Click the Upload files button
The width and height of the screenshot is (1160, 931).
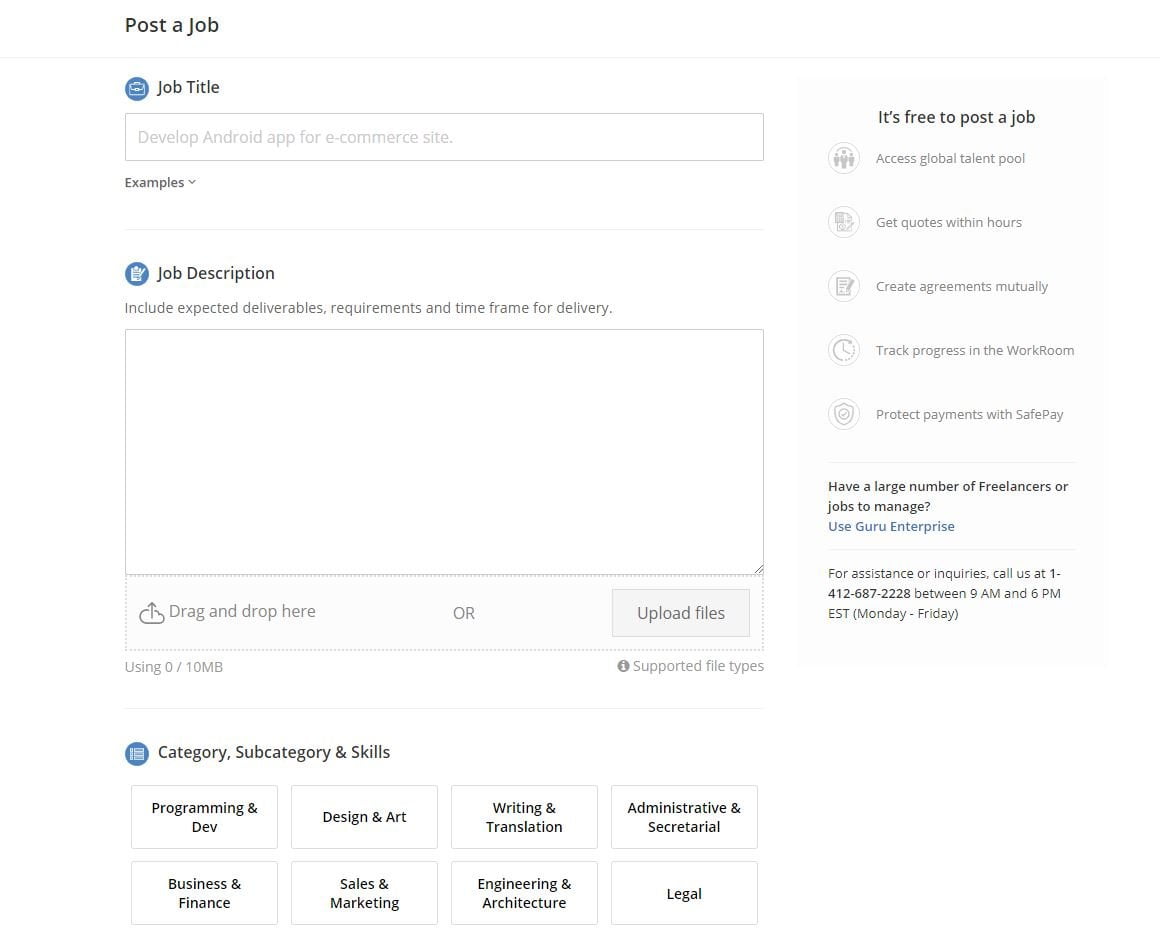coord(681,613)
